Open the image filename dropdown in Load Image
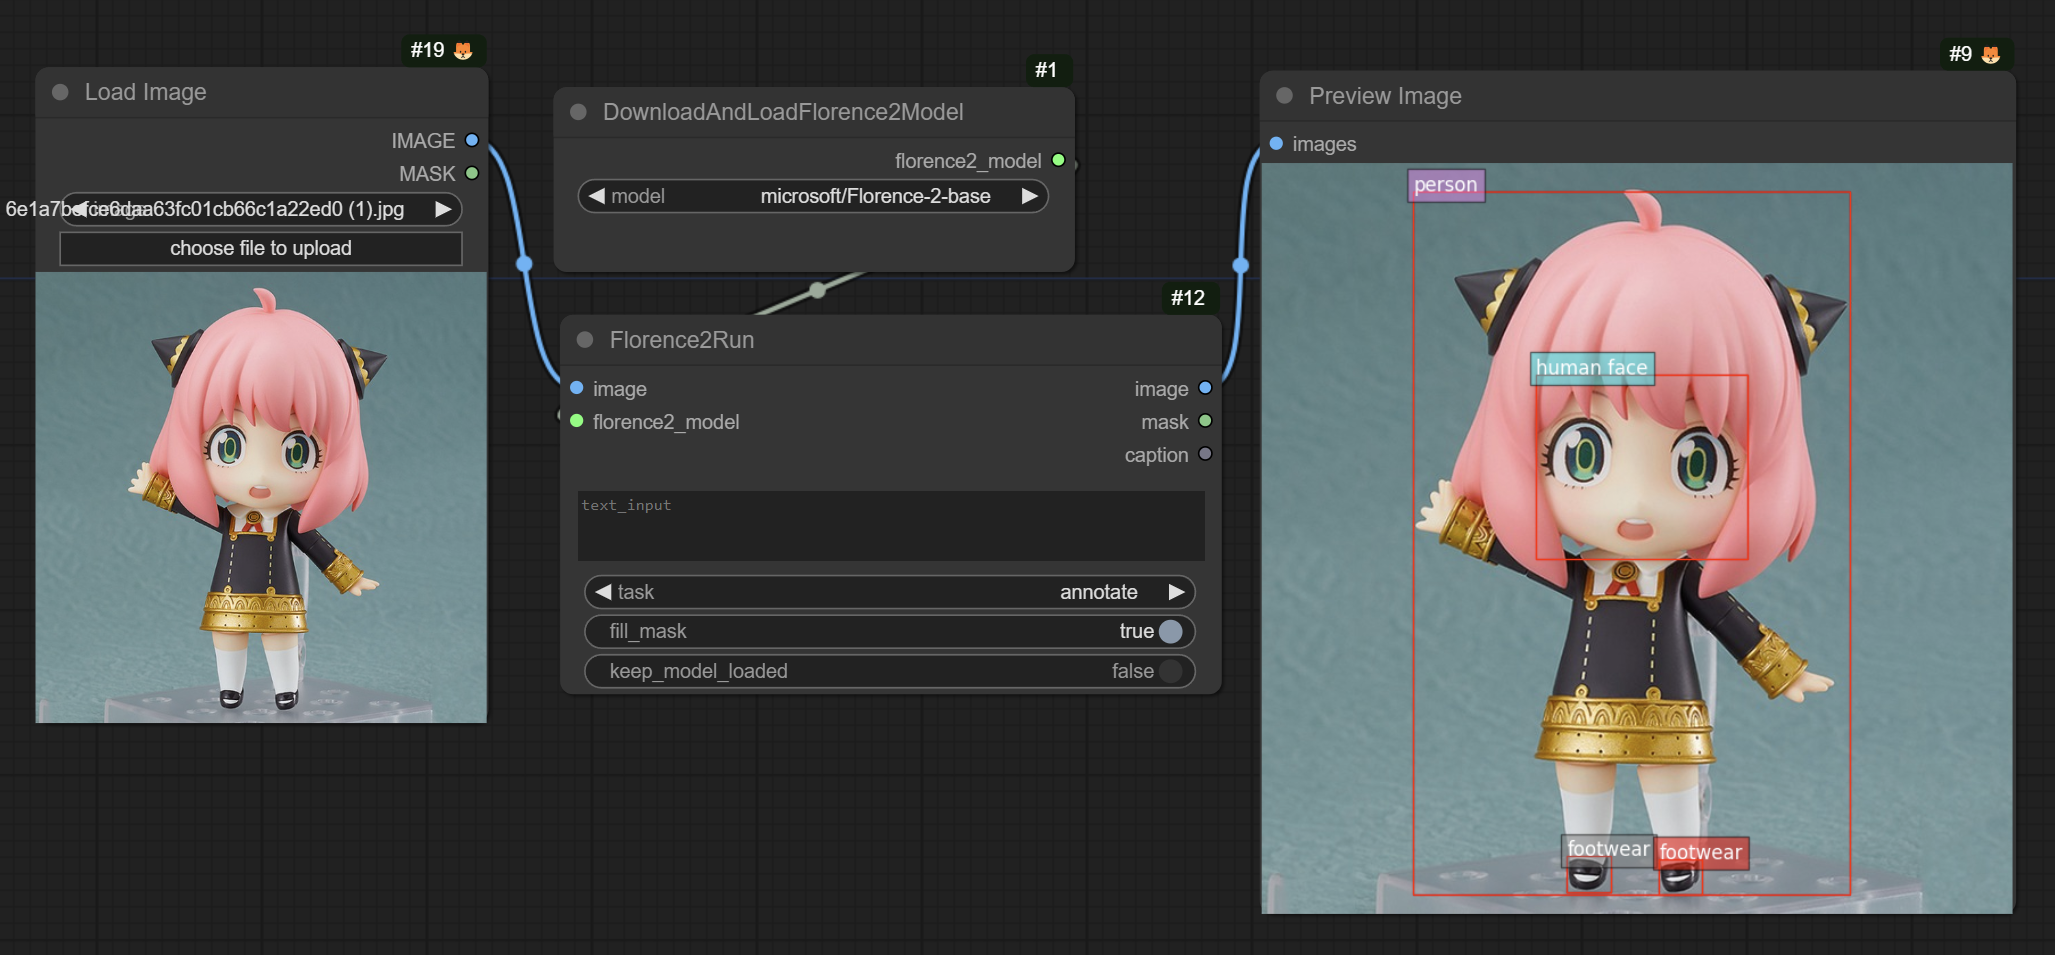The width and height of the screenshot is (2055, 955). point(261,209)
